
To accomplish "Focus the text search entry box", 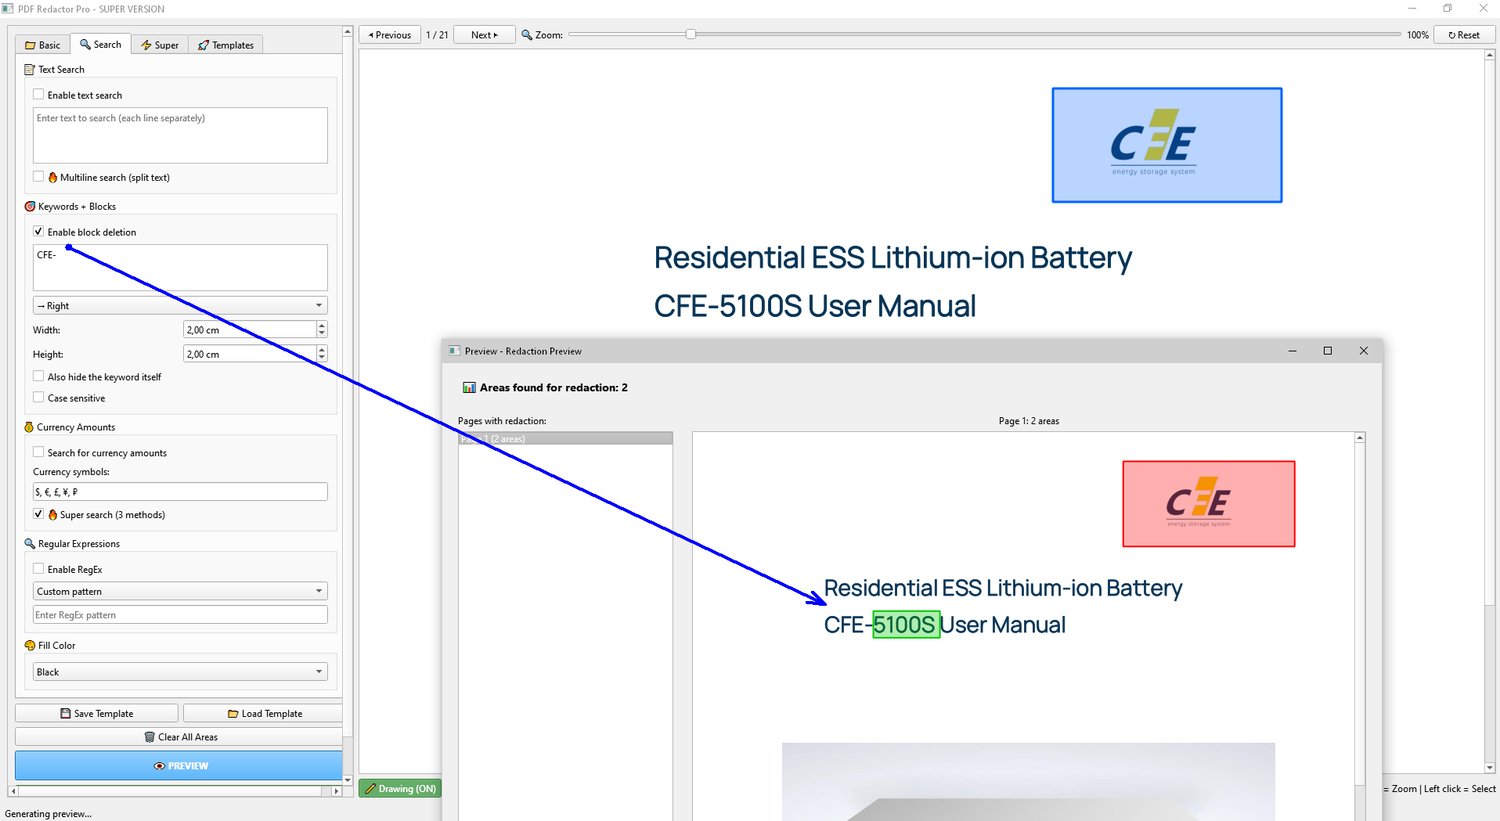I will [180, 135].
